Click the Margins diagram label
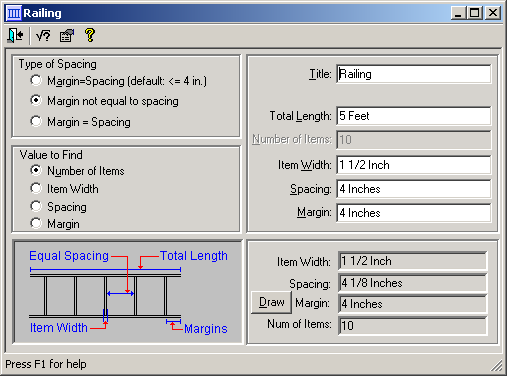 coord(206,329)
